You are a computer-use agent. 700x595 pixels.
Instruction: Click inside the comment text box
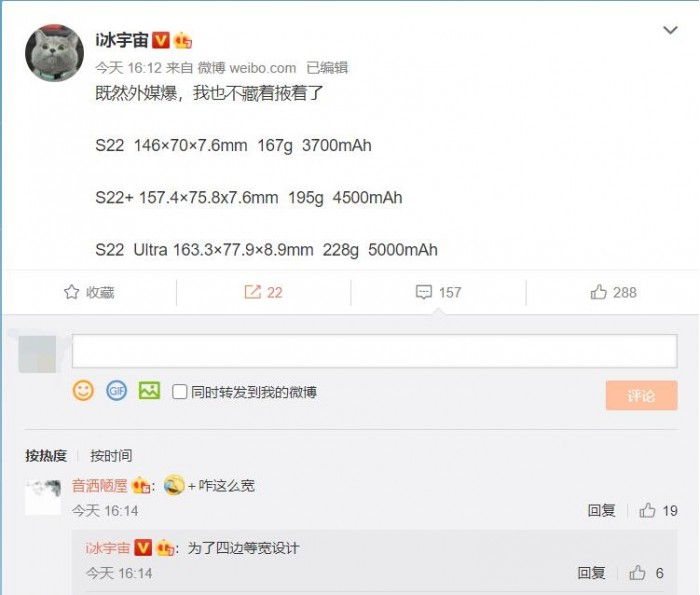(375, 351)
